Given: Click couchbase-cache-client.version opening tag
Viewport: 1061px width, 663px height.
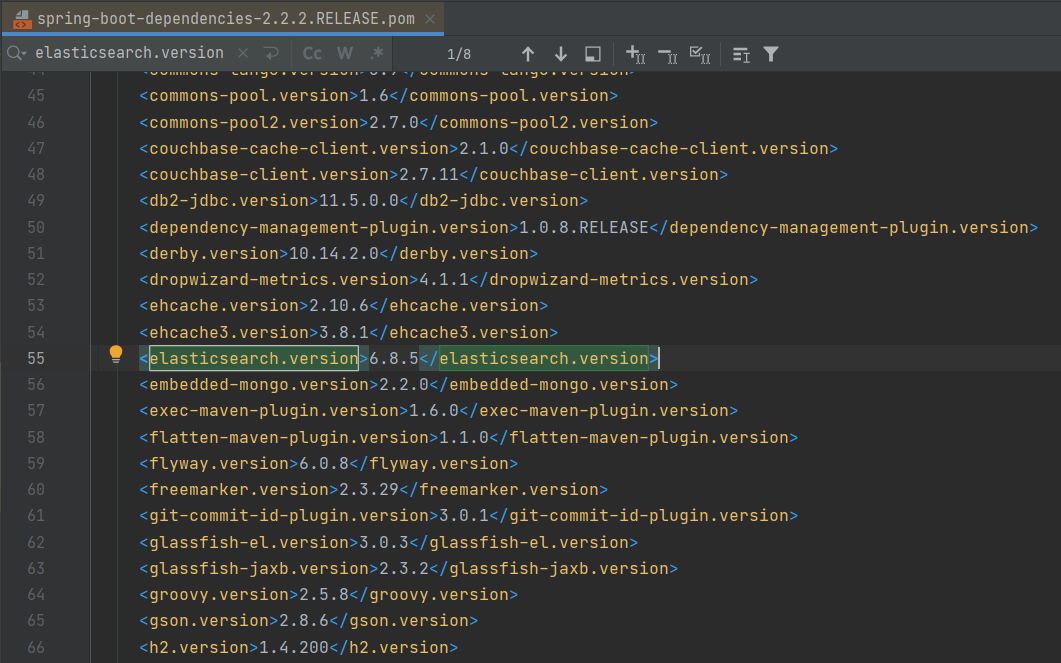Looking at the screenshot, I should [x=299, y=149].
